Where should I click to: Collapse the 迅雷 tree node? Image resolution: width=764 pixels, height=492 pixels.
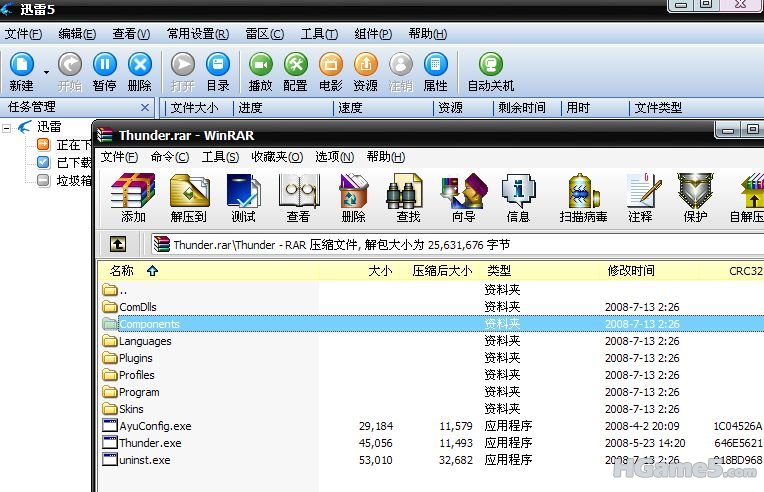pyautogui.click(x=7, y=129)
